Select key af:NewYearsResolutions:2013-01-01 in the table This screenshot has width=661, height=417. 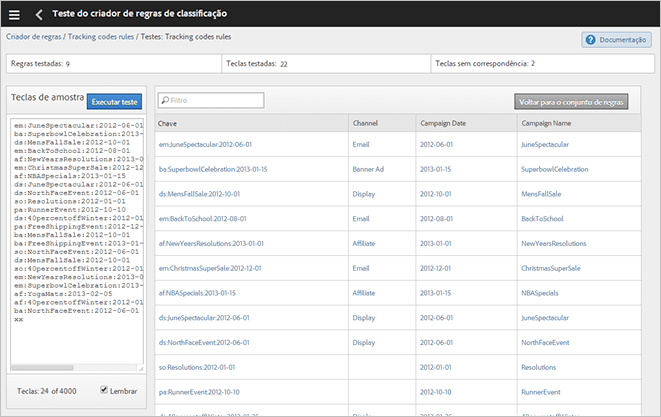tap(211, 243)
